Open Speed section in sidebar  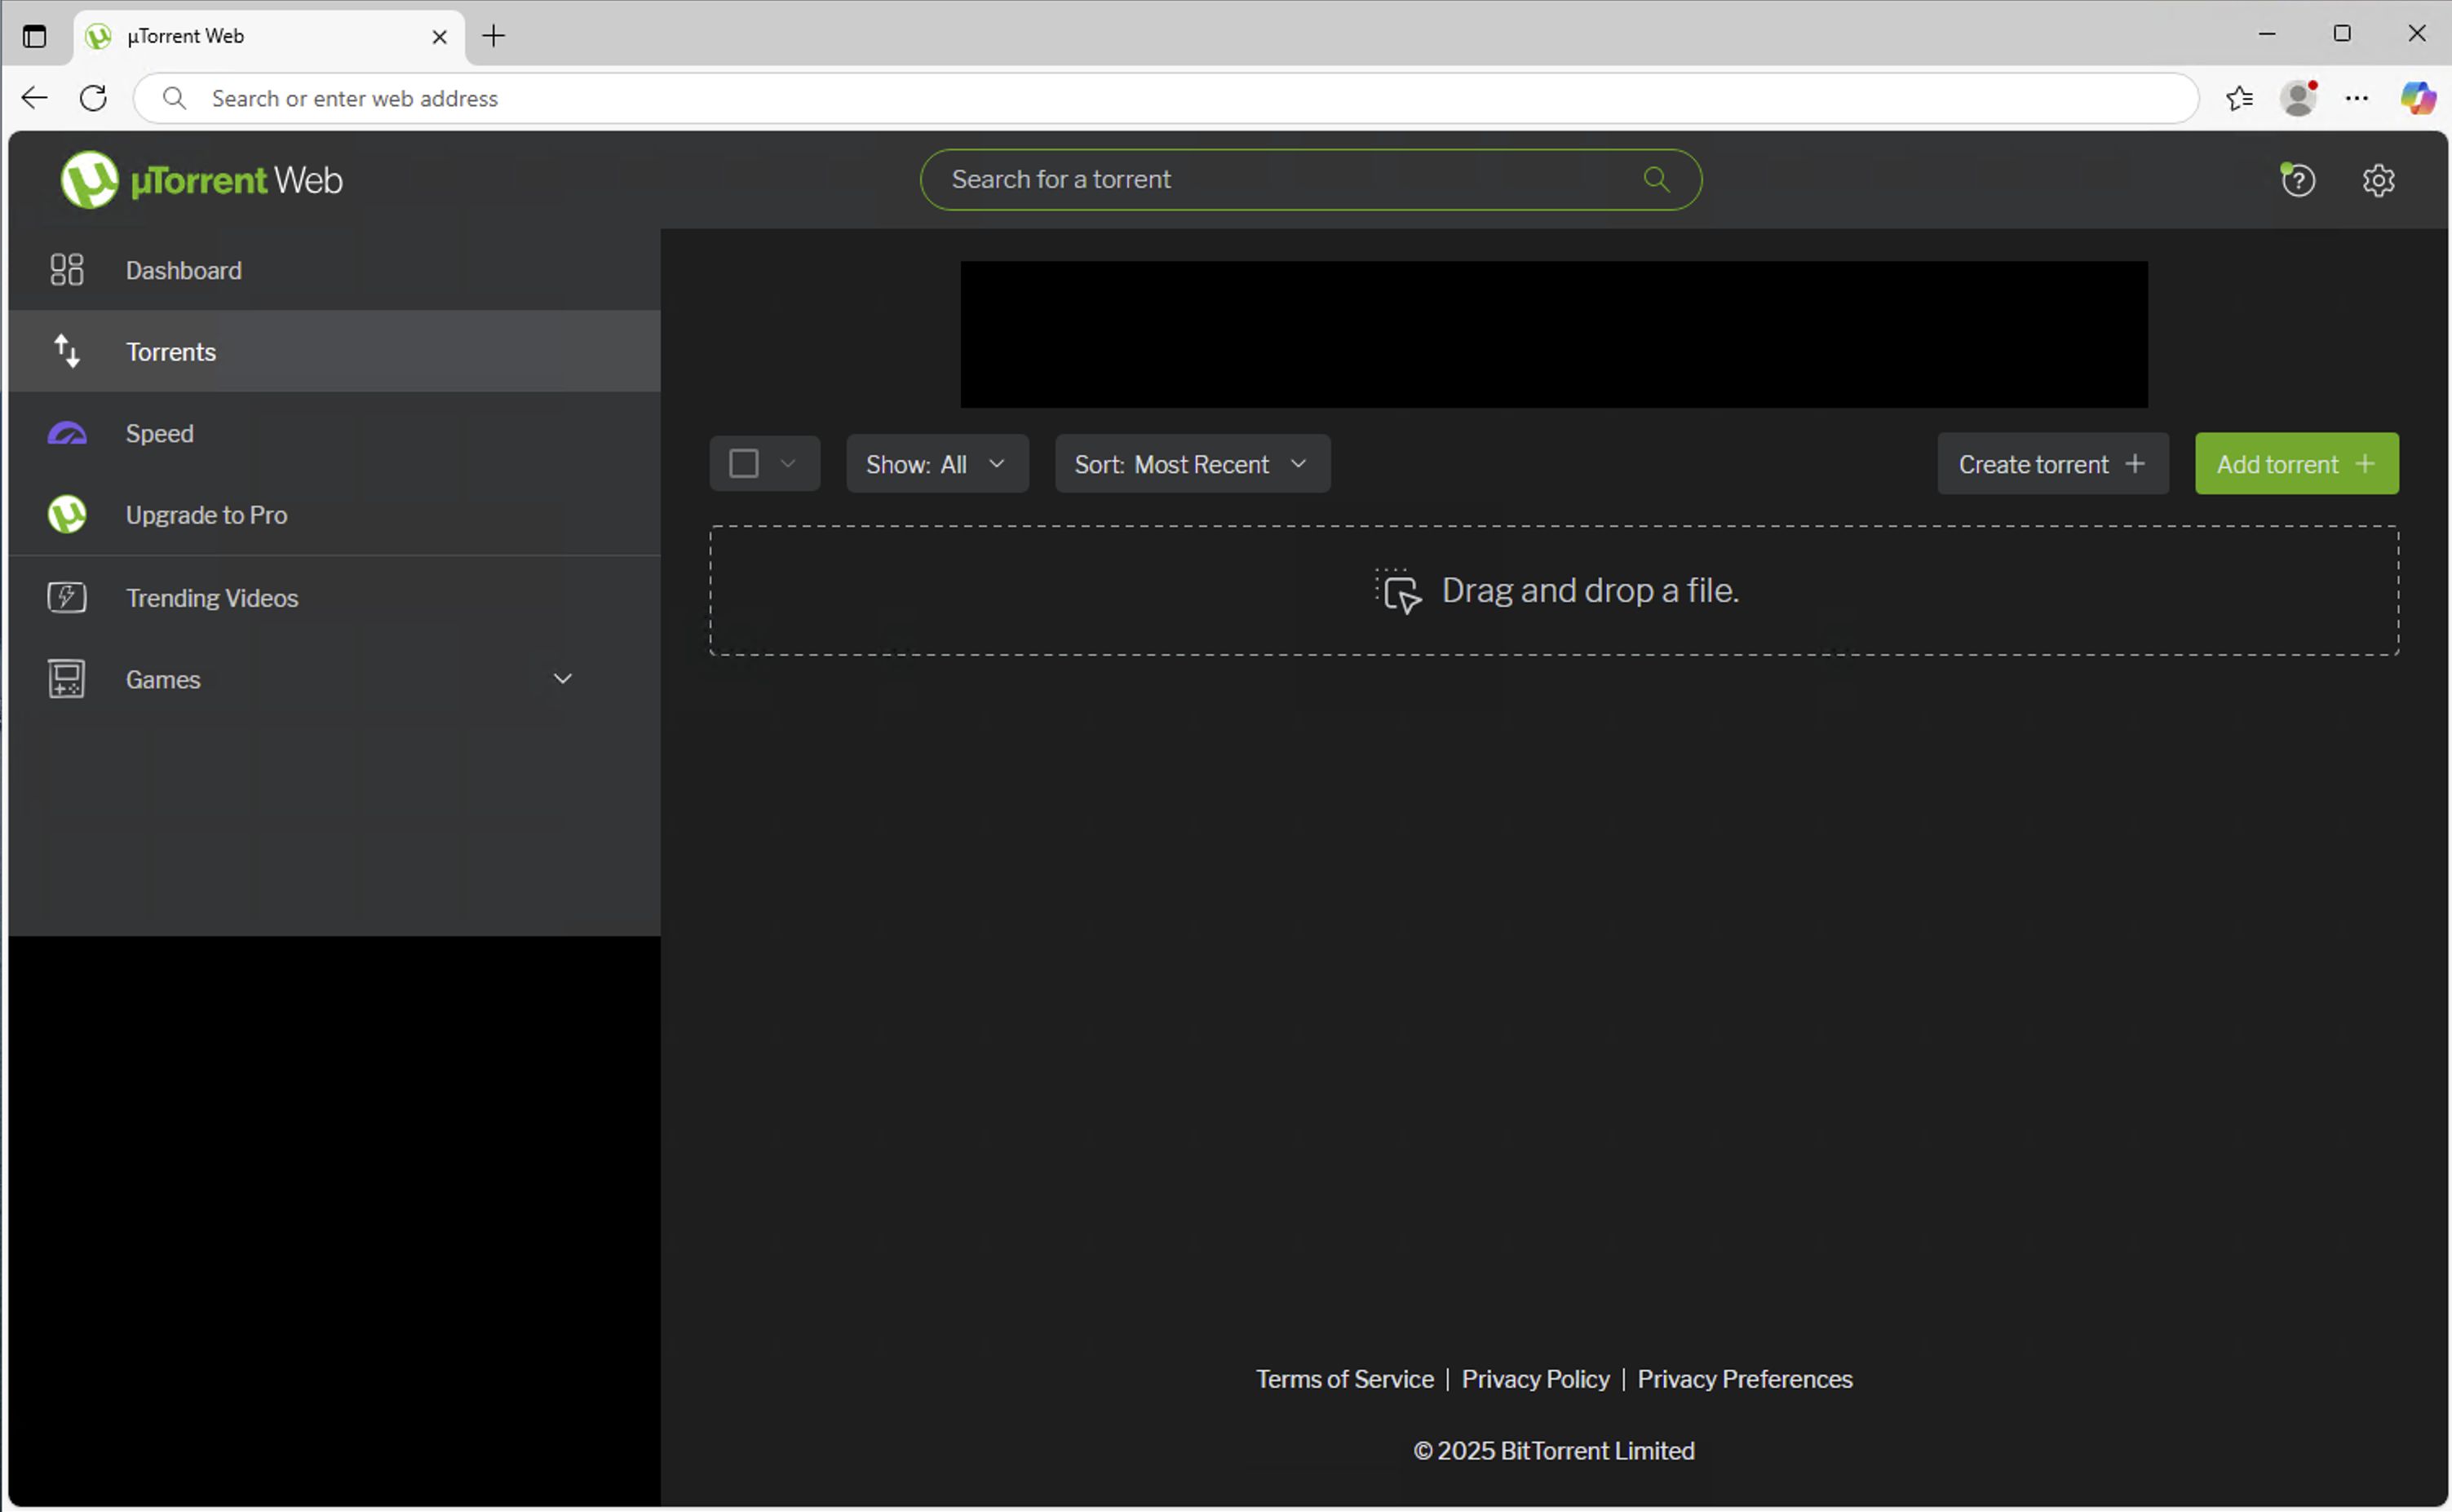334,433
